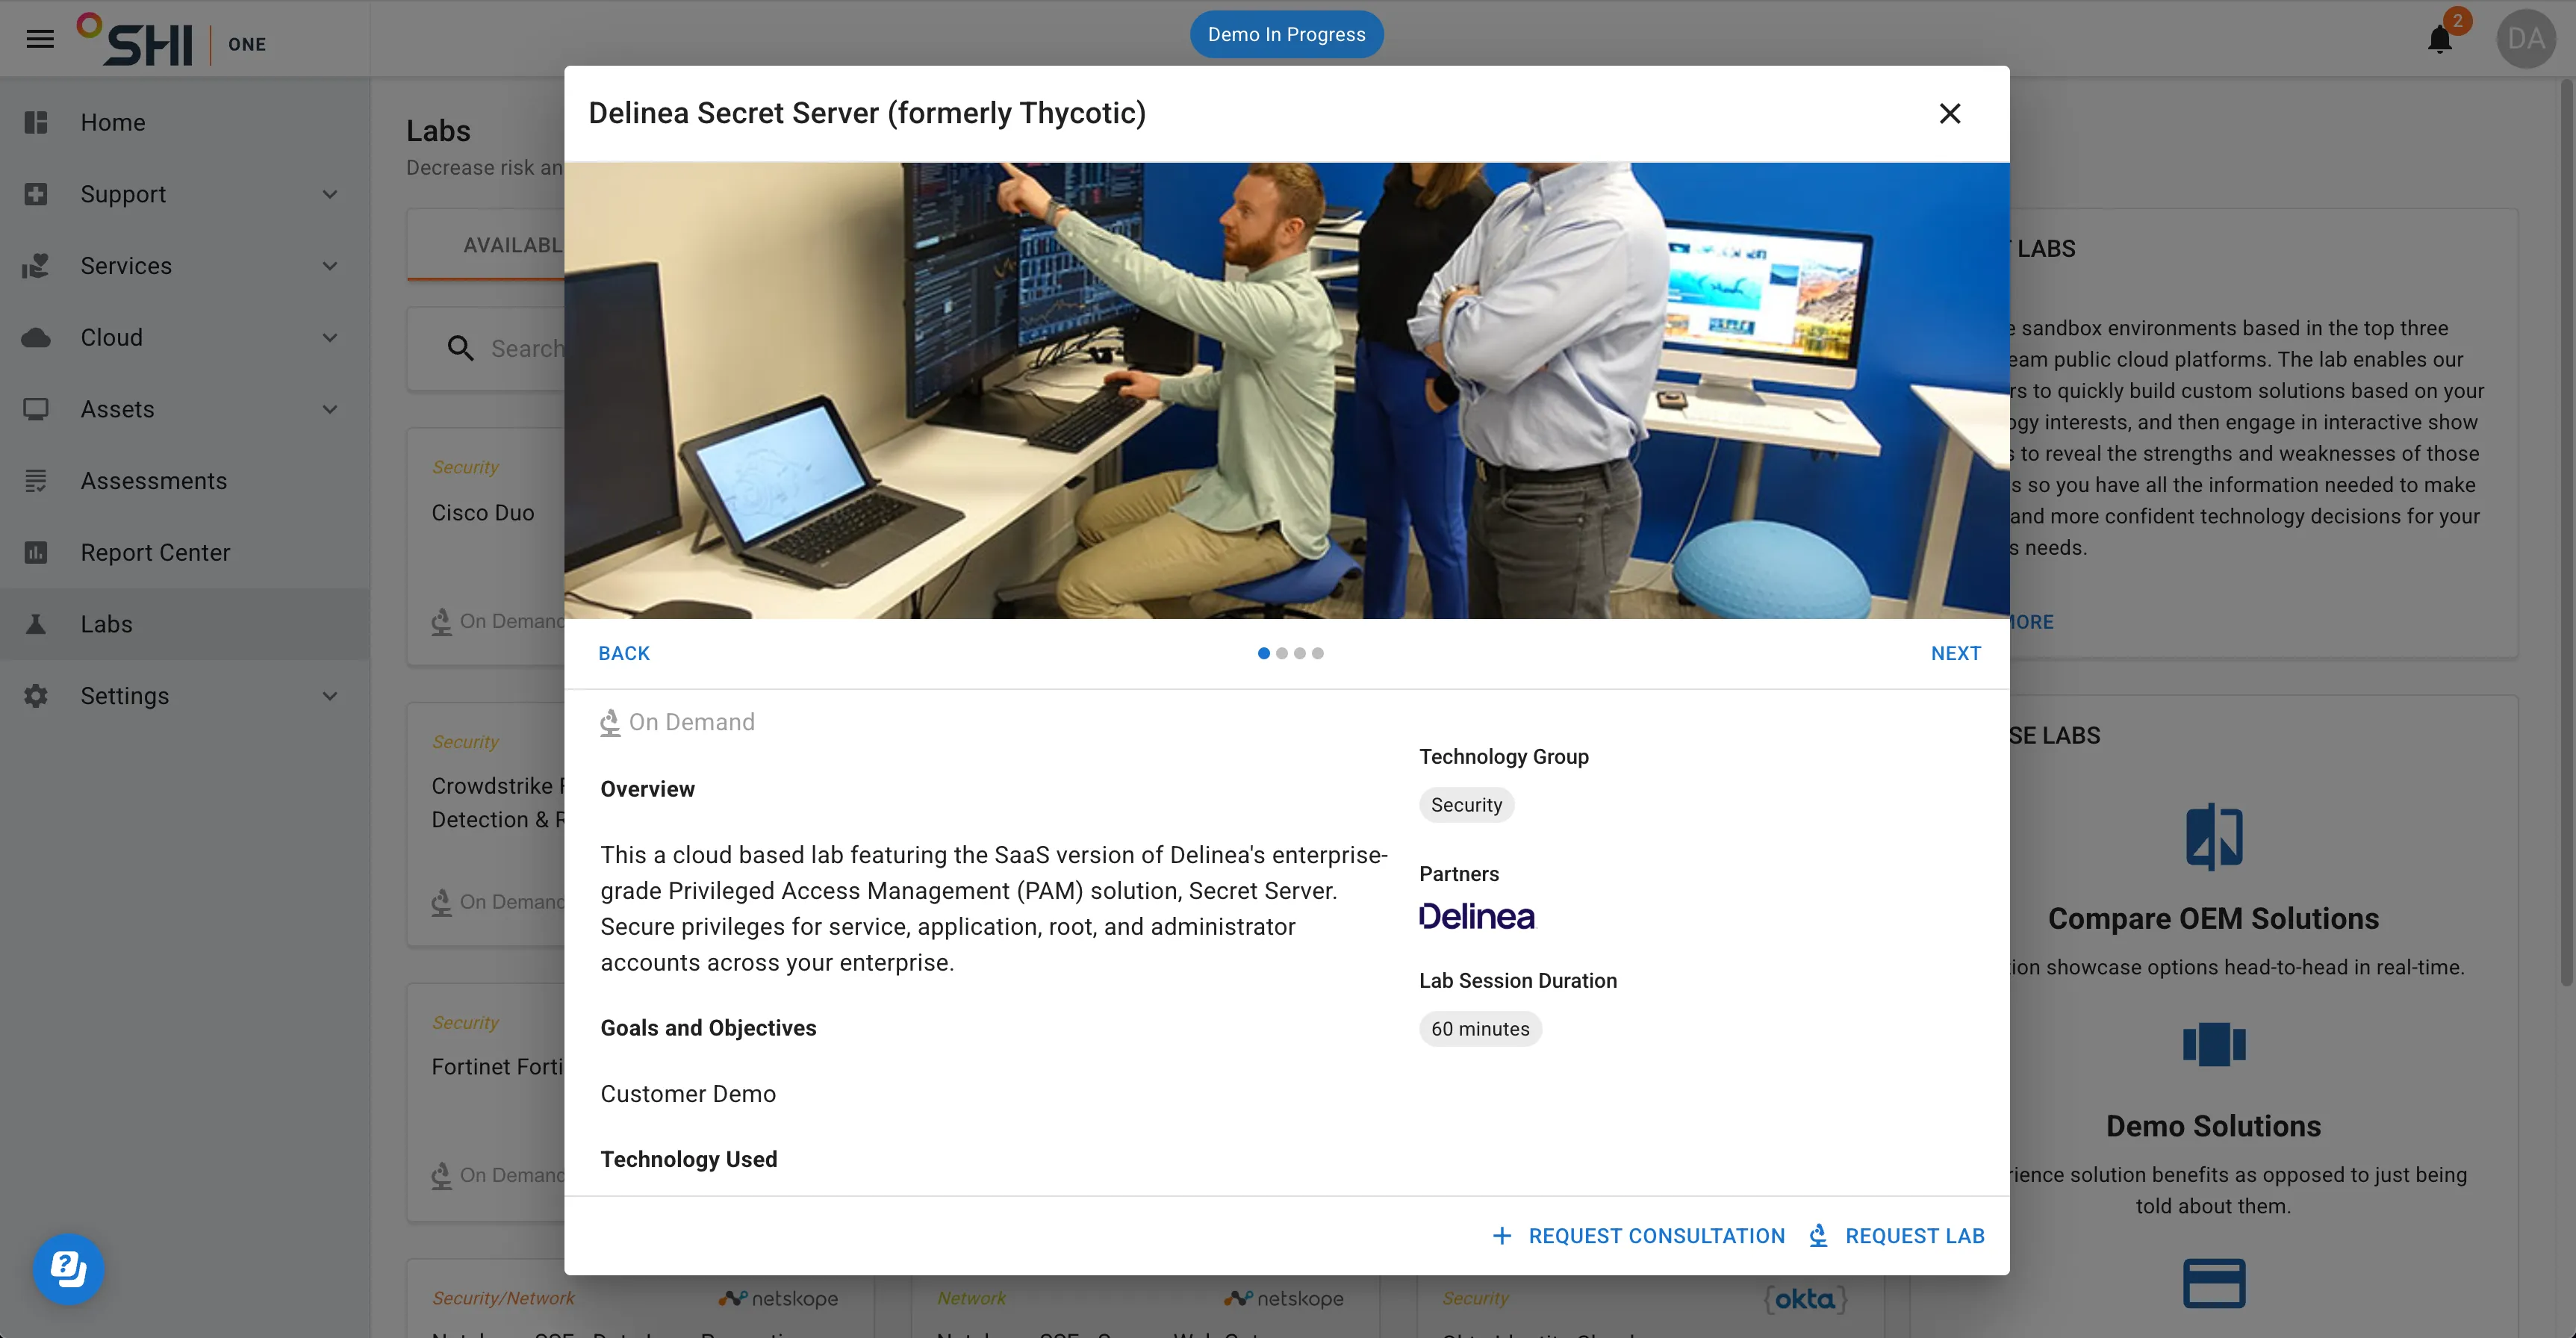Open the DA user avatar
This screenshot has width=2576, height=1338.
coord(2526,39)
